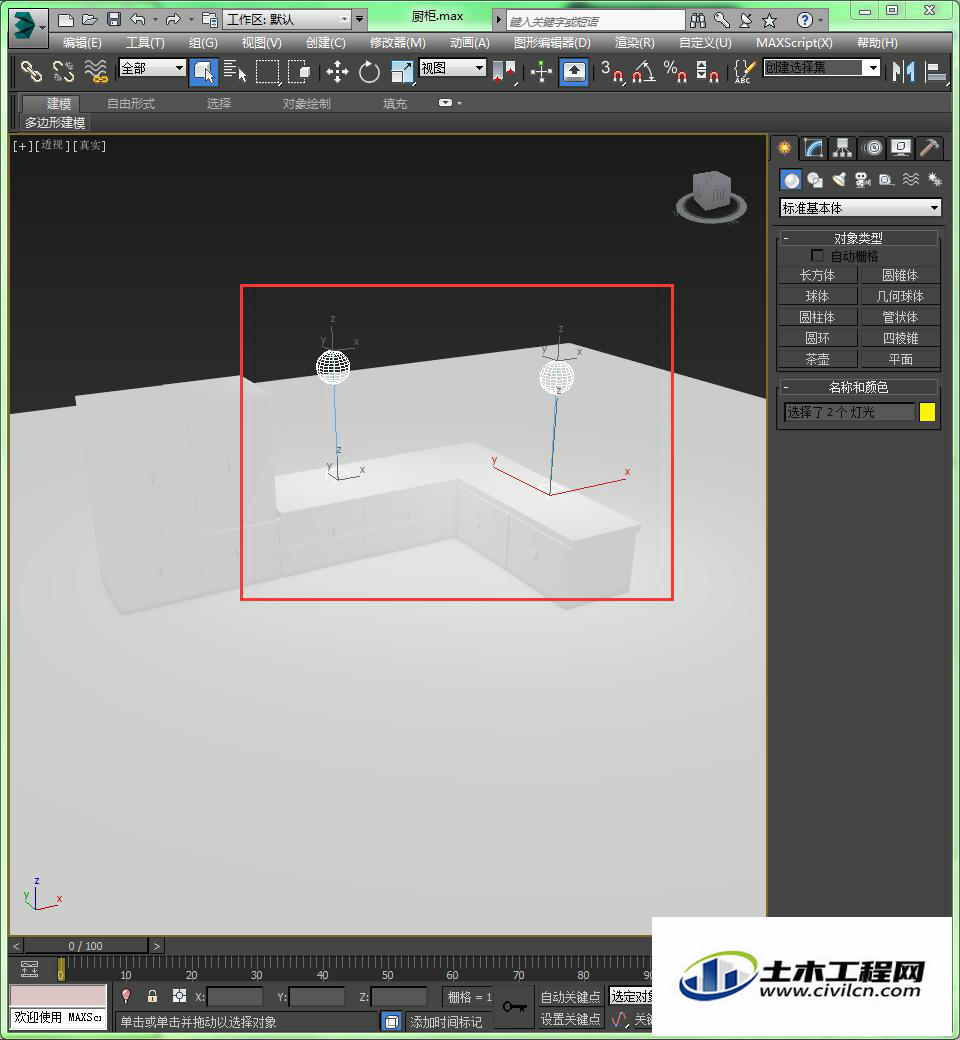Screen dimensions: 960x1040
Task: Toggle the Percent Snap icon
Action: click(675, 72)
